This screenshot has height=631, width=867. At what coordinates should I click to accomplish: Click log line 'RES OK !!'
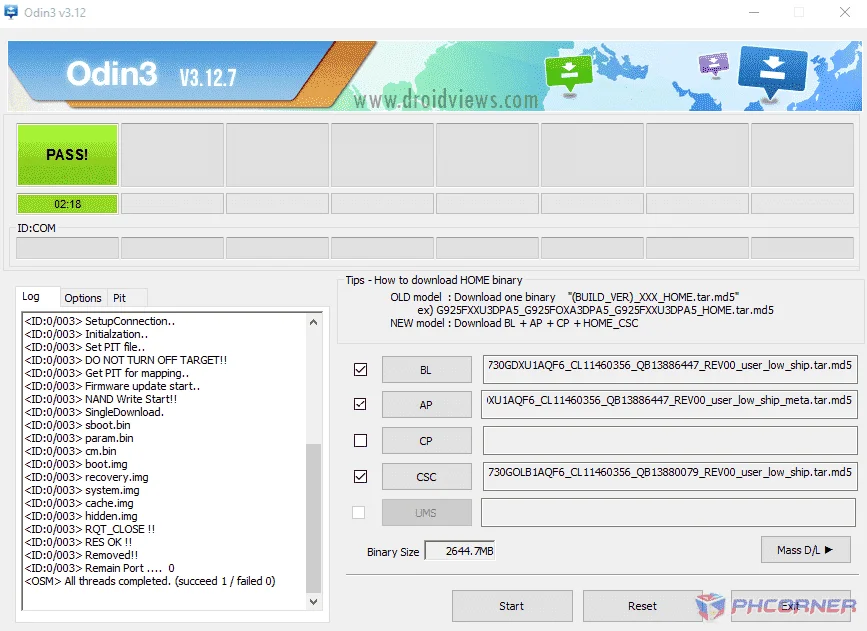click(x=79, y=542)
